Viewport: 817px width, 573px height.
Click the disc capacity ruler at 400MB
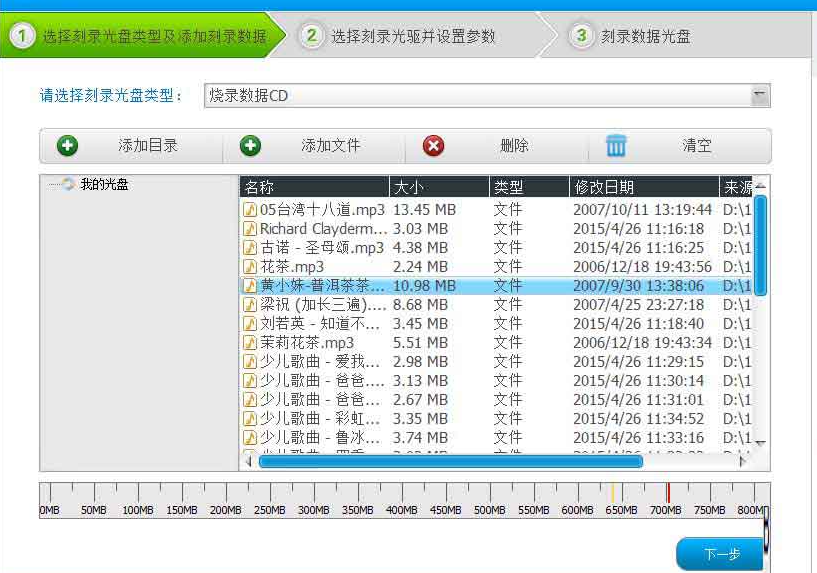pyautogui.click(x=402, y=497)
